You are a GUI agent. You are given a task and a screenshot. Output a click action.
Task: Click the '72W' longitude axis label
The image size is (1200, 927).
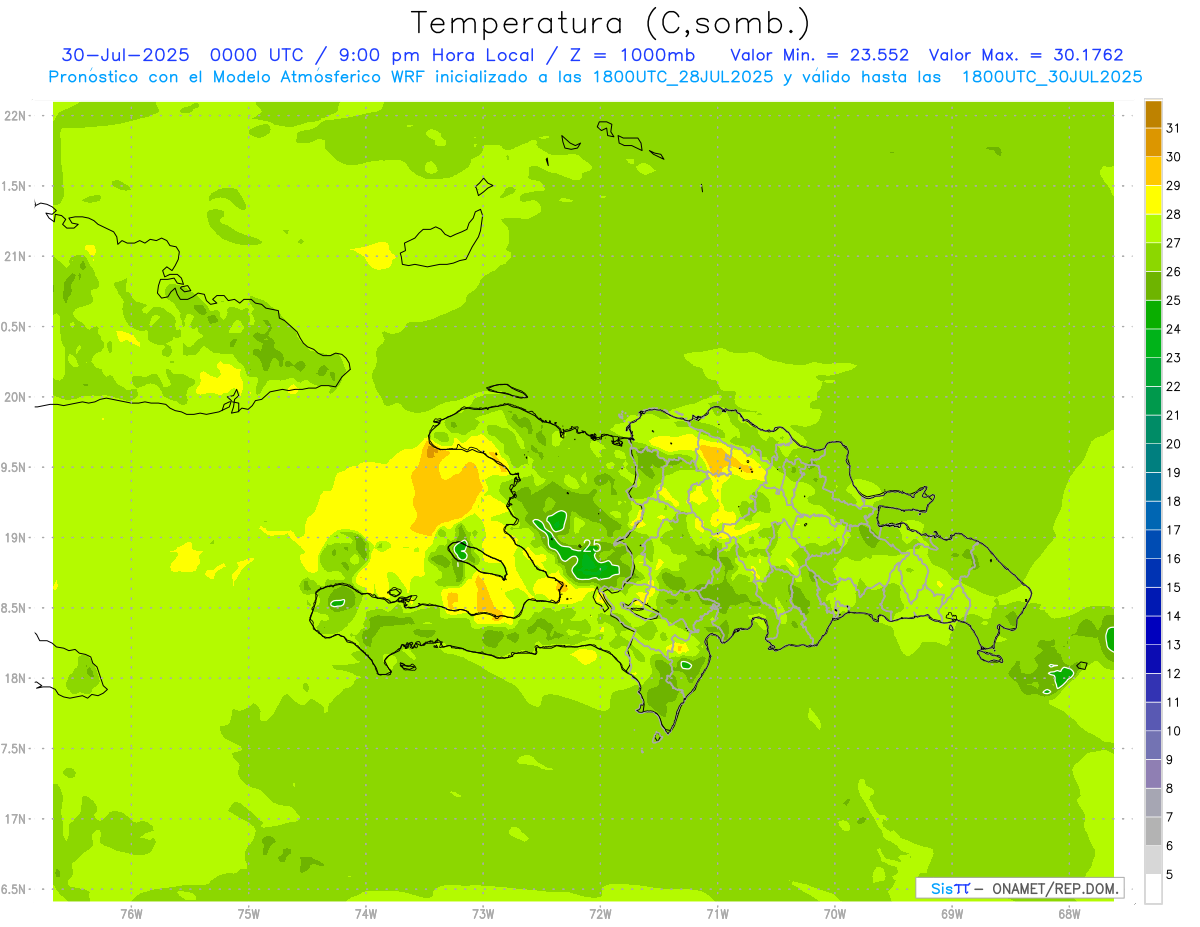point(600,913)
